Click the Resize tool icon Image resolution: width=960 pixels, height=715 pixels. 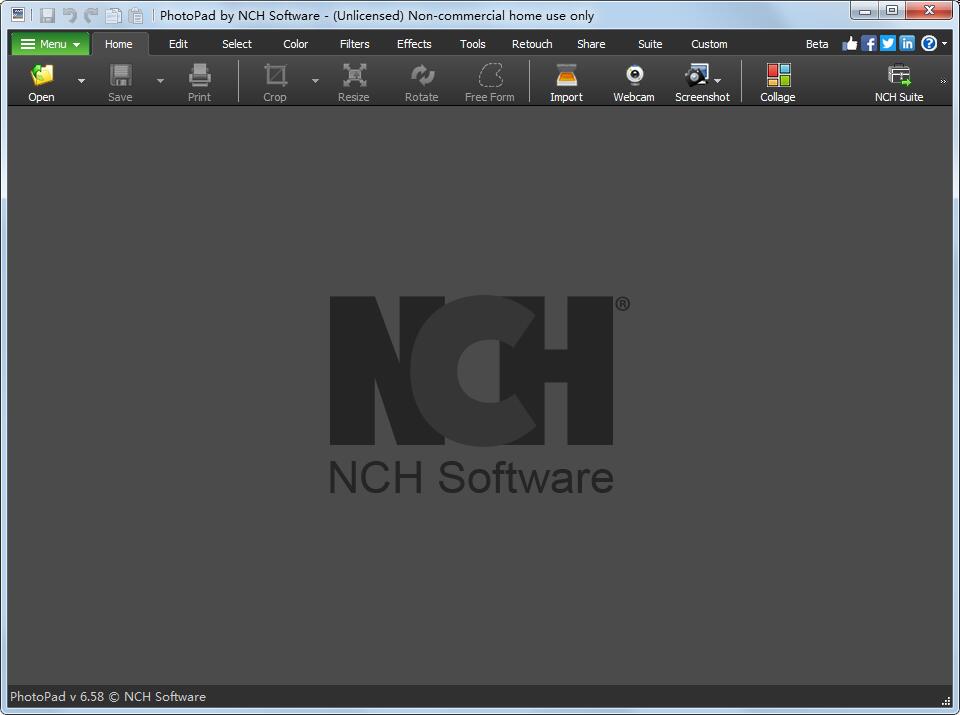pos(354,83)
